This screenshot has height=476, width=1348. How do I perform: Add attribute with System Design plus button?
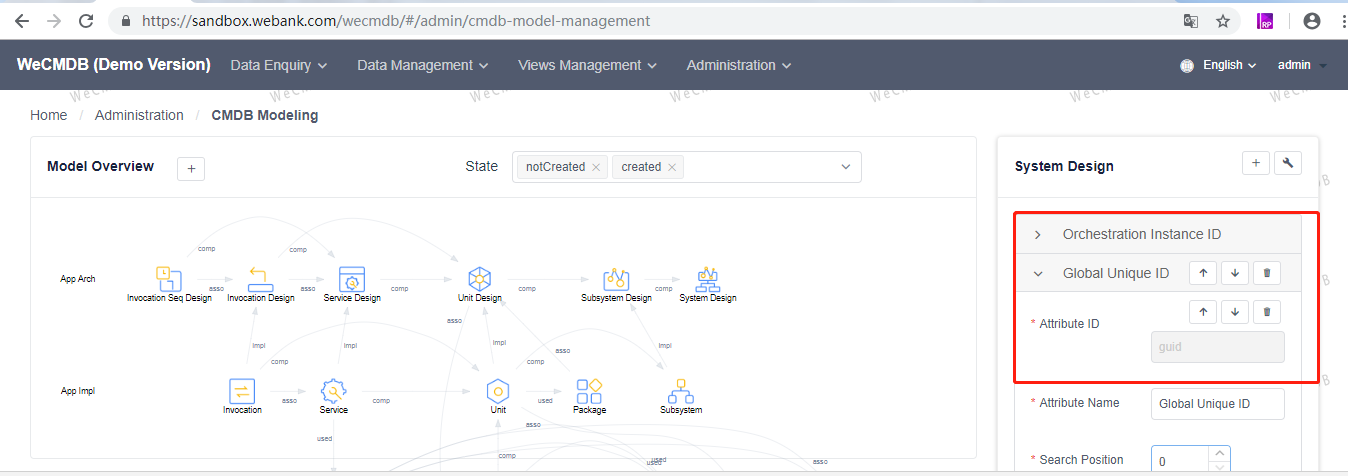pos(1255,163)
